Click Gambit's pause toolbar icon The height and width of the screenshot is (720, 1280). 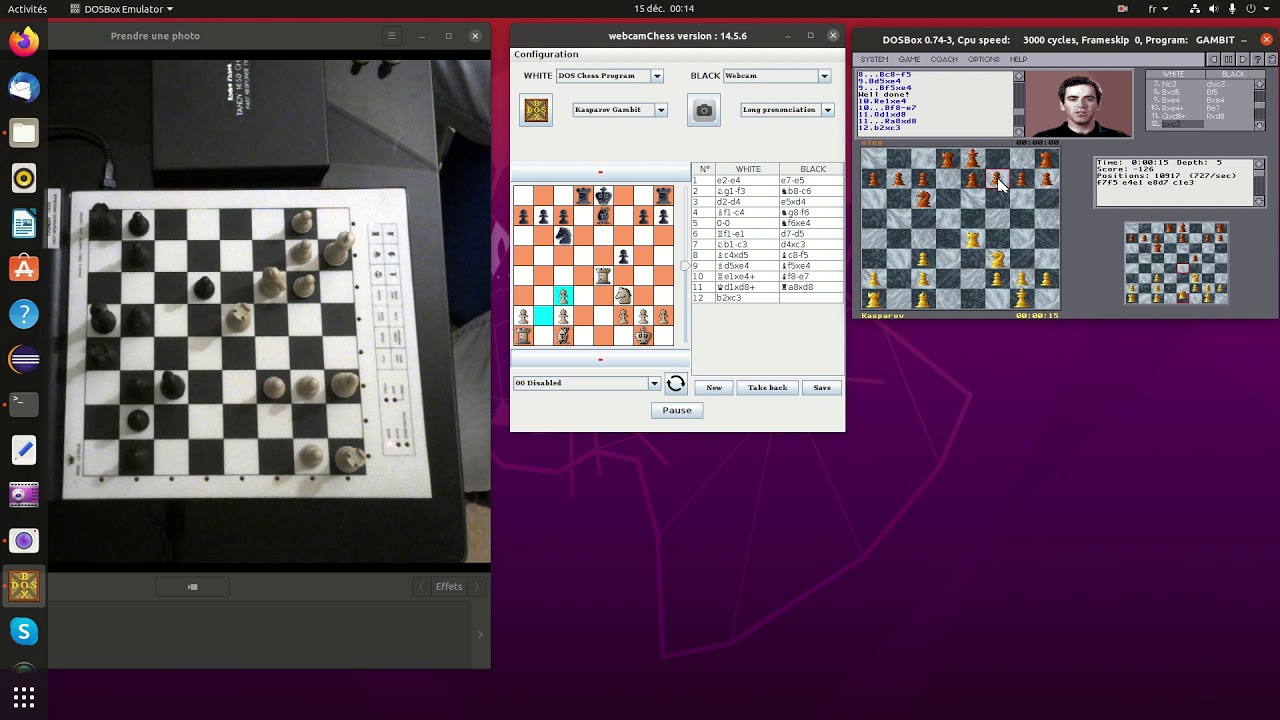[x=1228, y=59]
